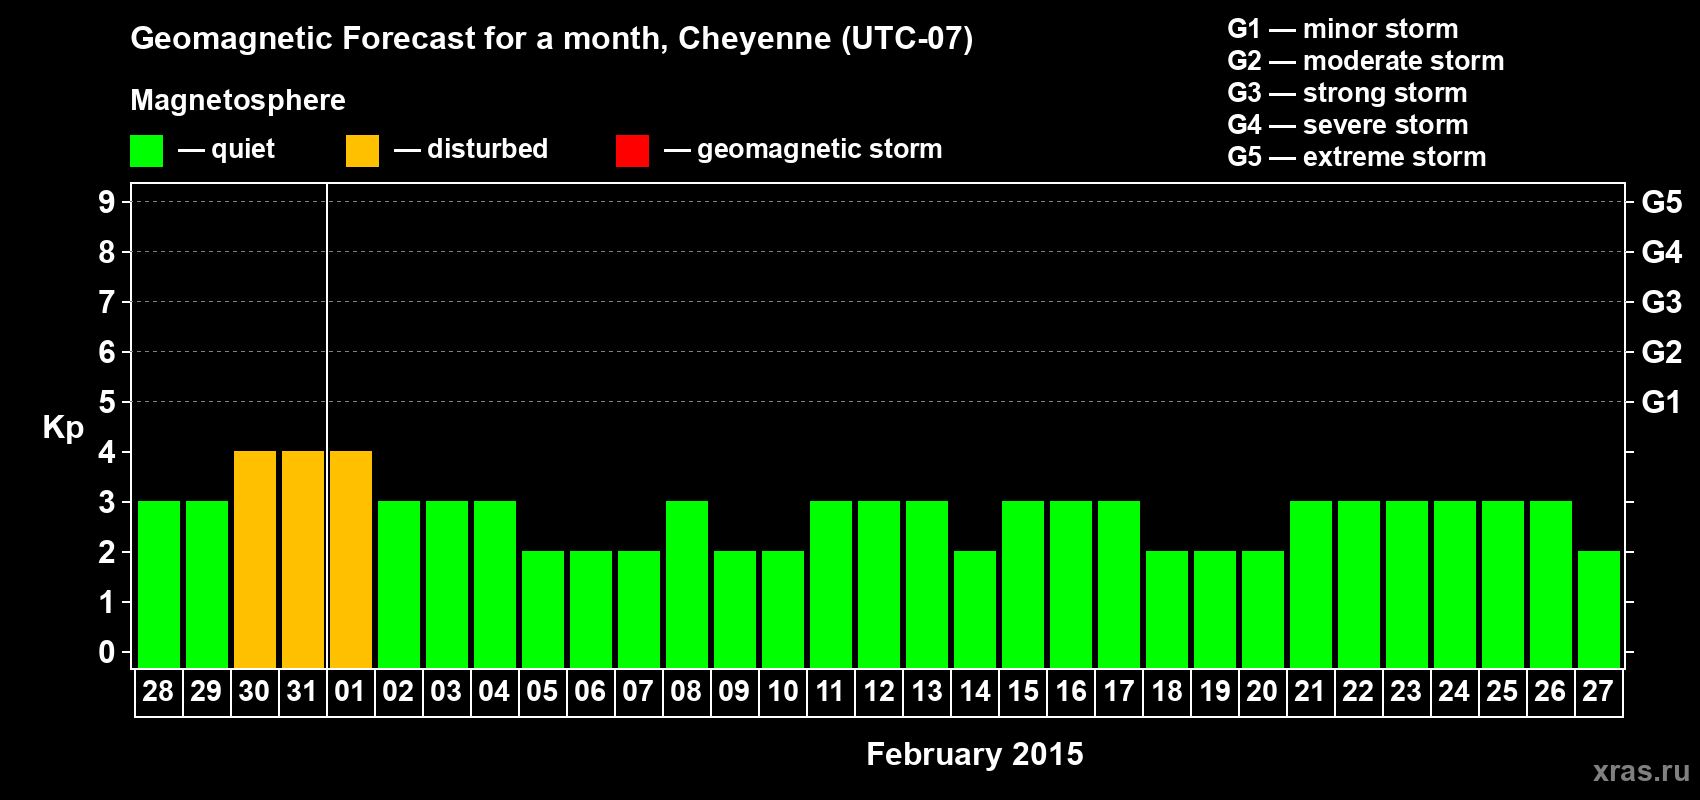Click the 'February 2015' month label
Image resolution: width=1700 pixels, height=800 pixels.
(975, 754)
